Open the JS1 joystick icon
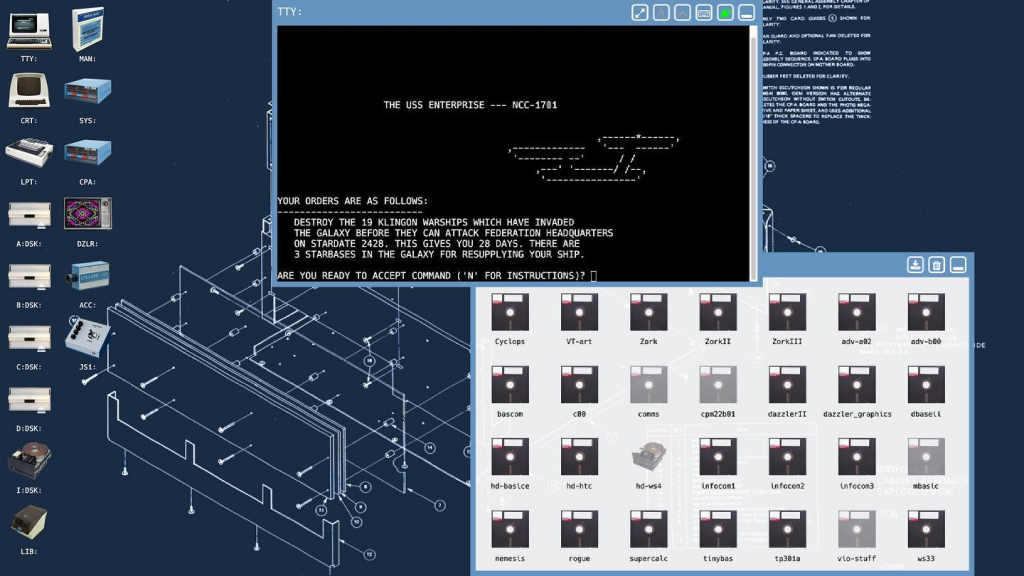Image resolution: width=1024 pixels, height=576 pixels. click(88, 338)
